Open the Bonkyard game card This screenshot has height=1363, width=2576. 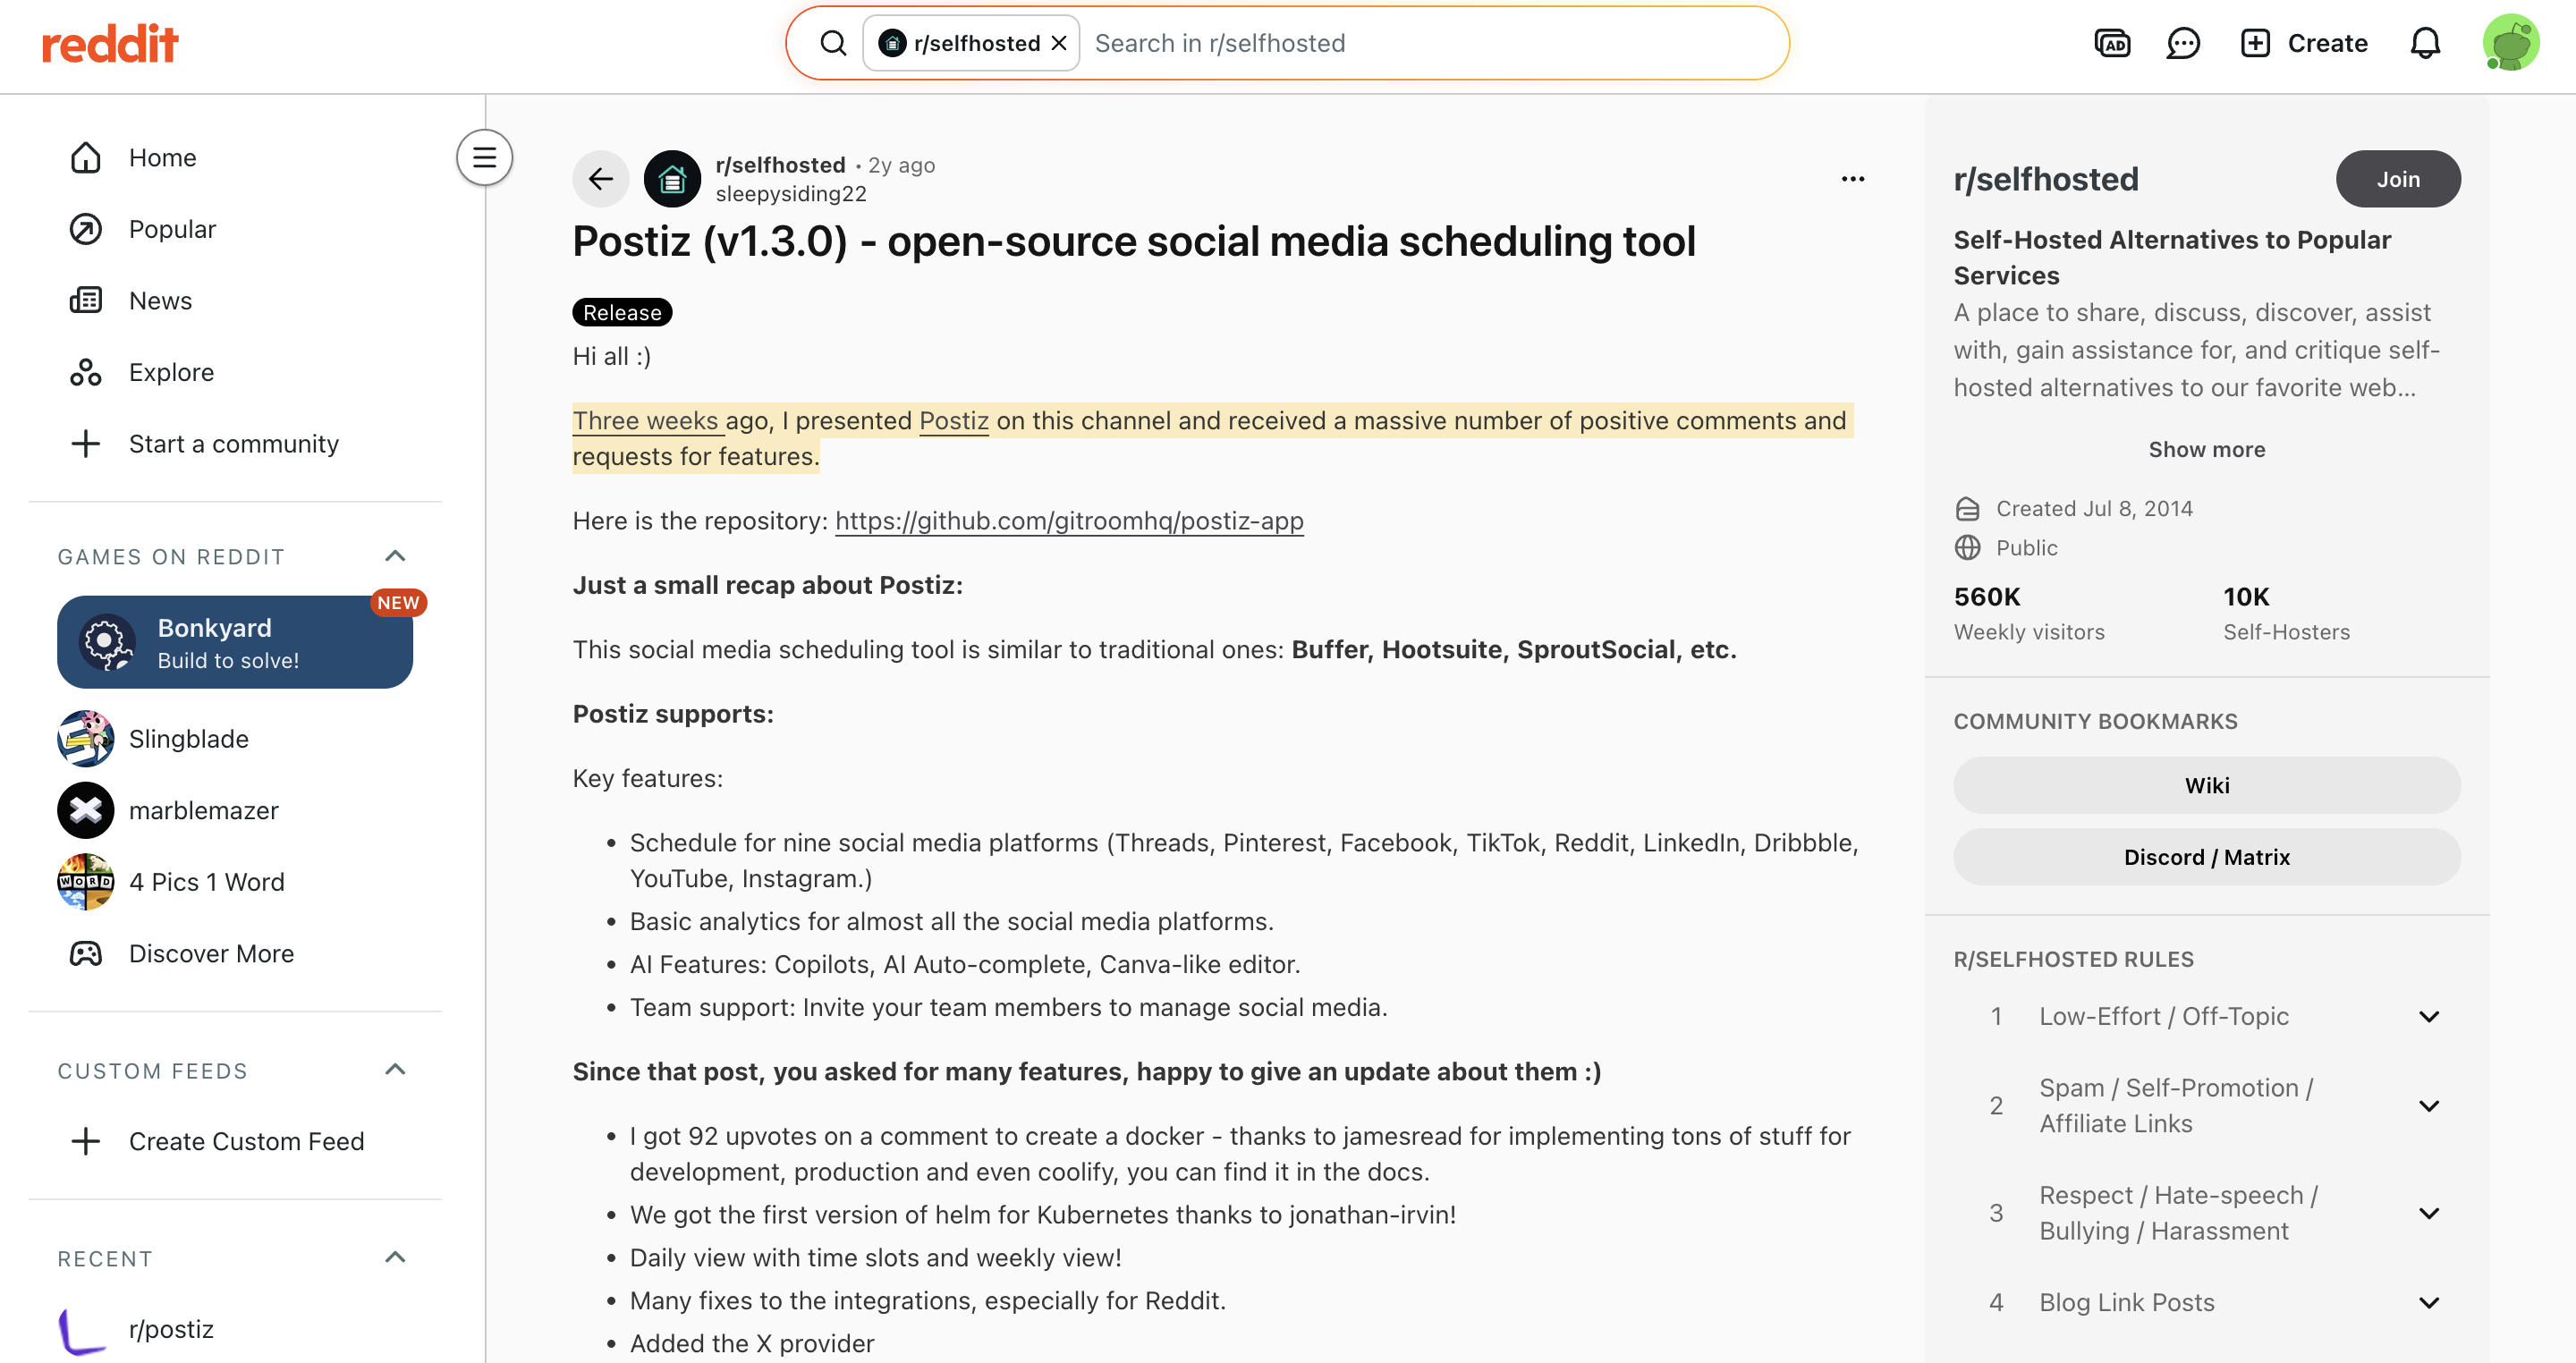click(236, 642)
